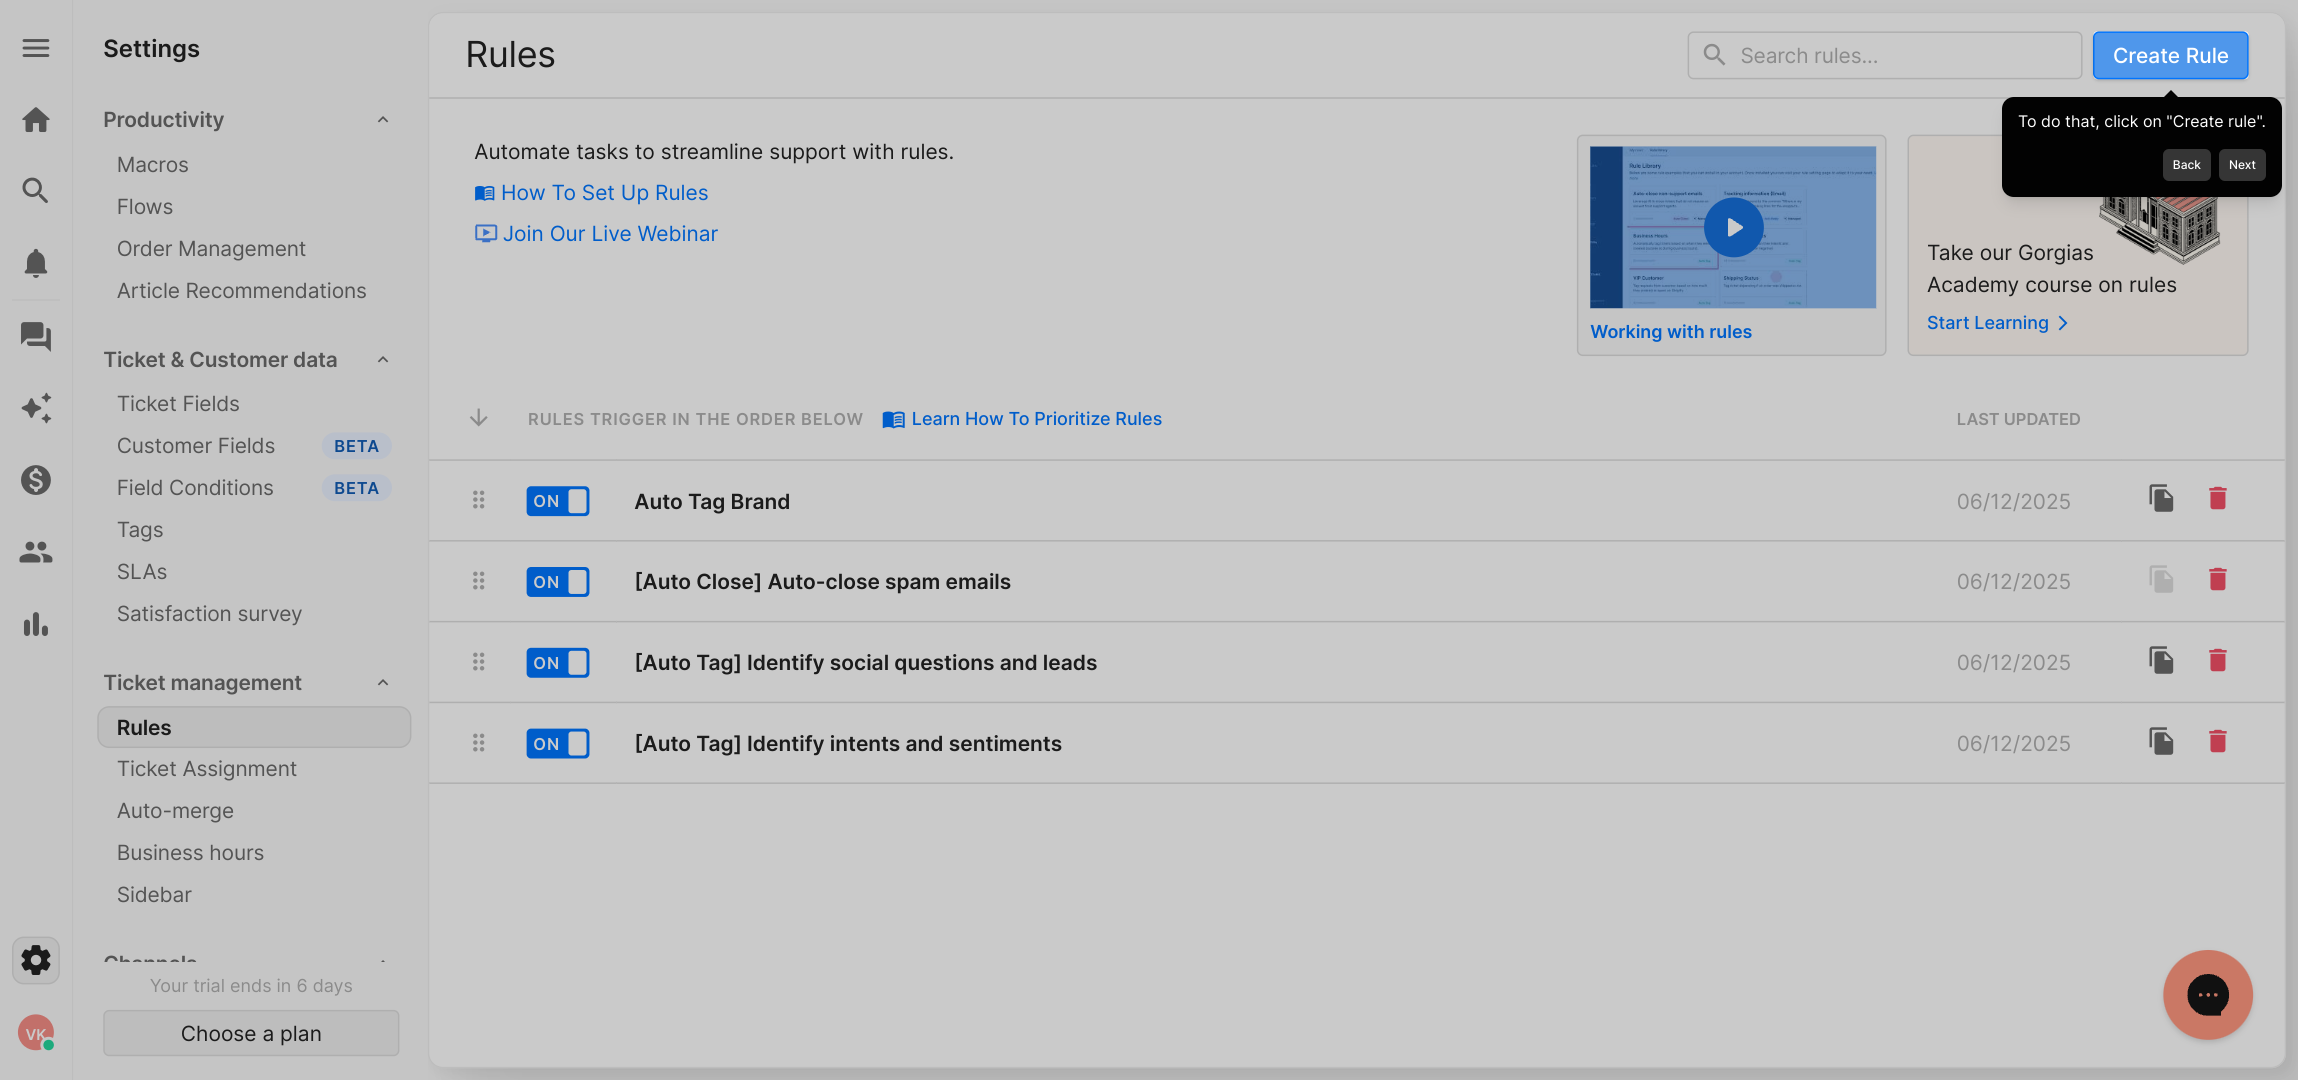
Task: Open the chat support bubble widget
Action: point(2207,995)
